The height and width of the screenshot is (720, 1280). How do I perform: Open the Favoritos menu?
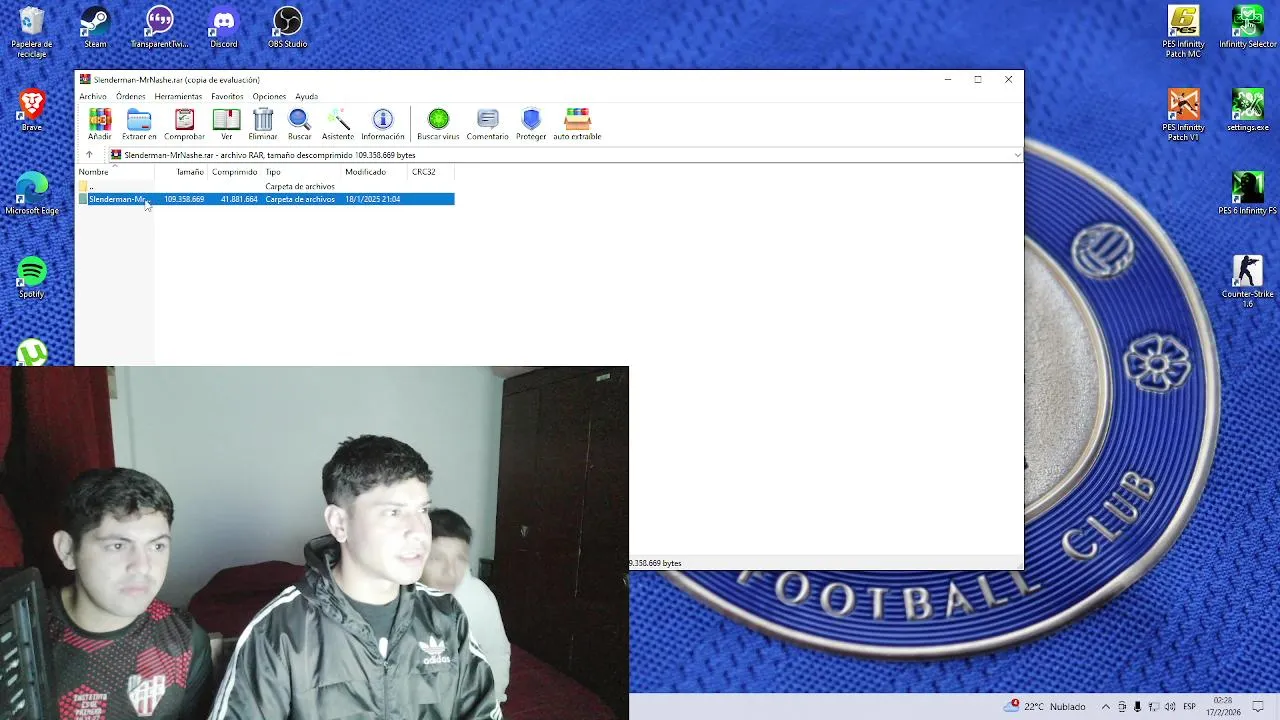click(x=227, y=97)
